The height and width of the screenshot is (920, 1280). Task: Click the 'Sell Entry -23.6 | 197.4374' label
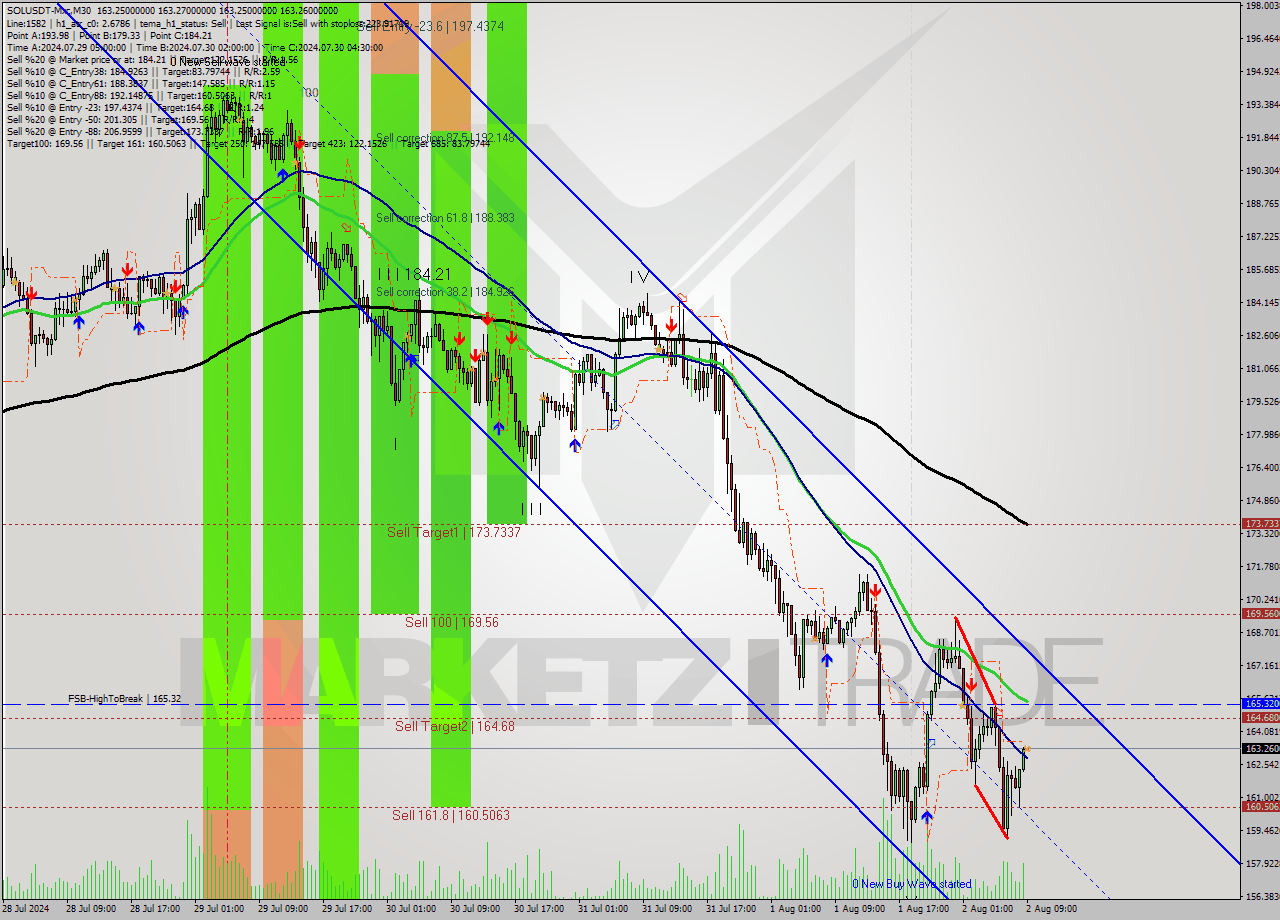tap(430, 27)
